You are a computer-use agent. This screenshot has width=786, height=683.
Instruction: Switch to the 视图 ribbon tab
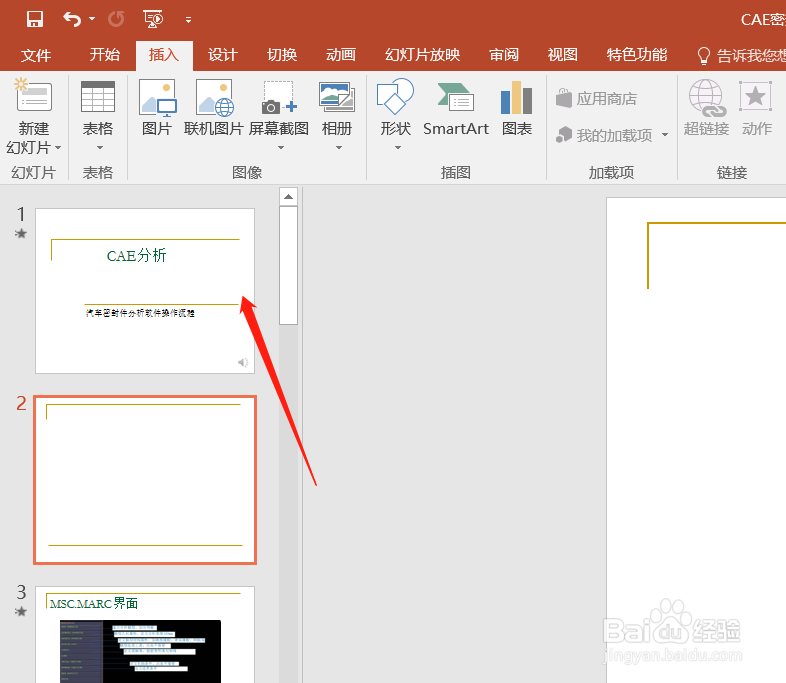tap(562, 54)
